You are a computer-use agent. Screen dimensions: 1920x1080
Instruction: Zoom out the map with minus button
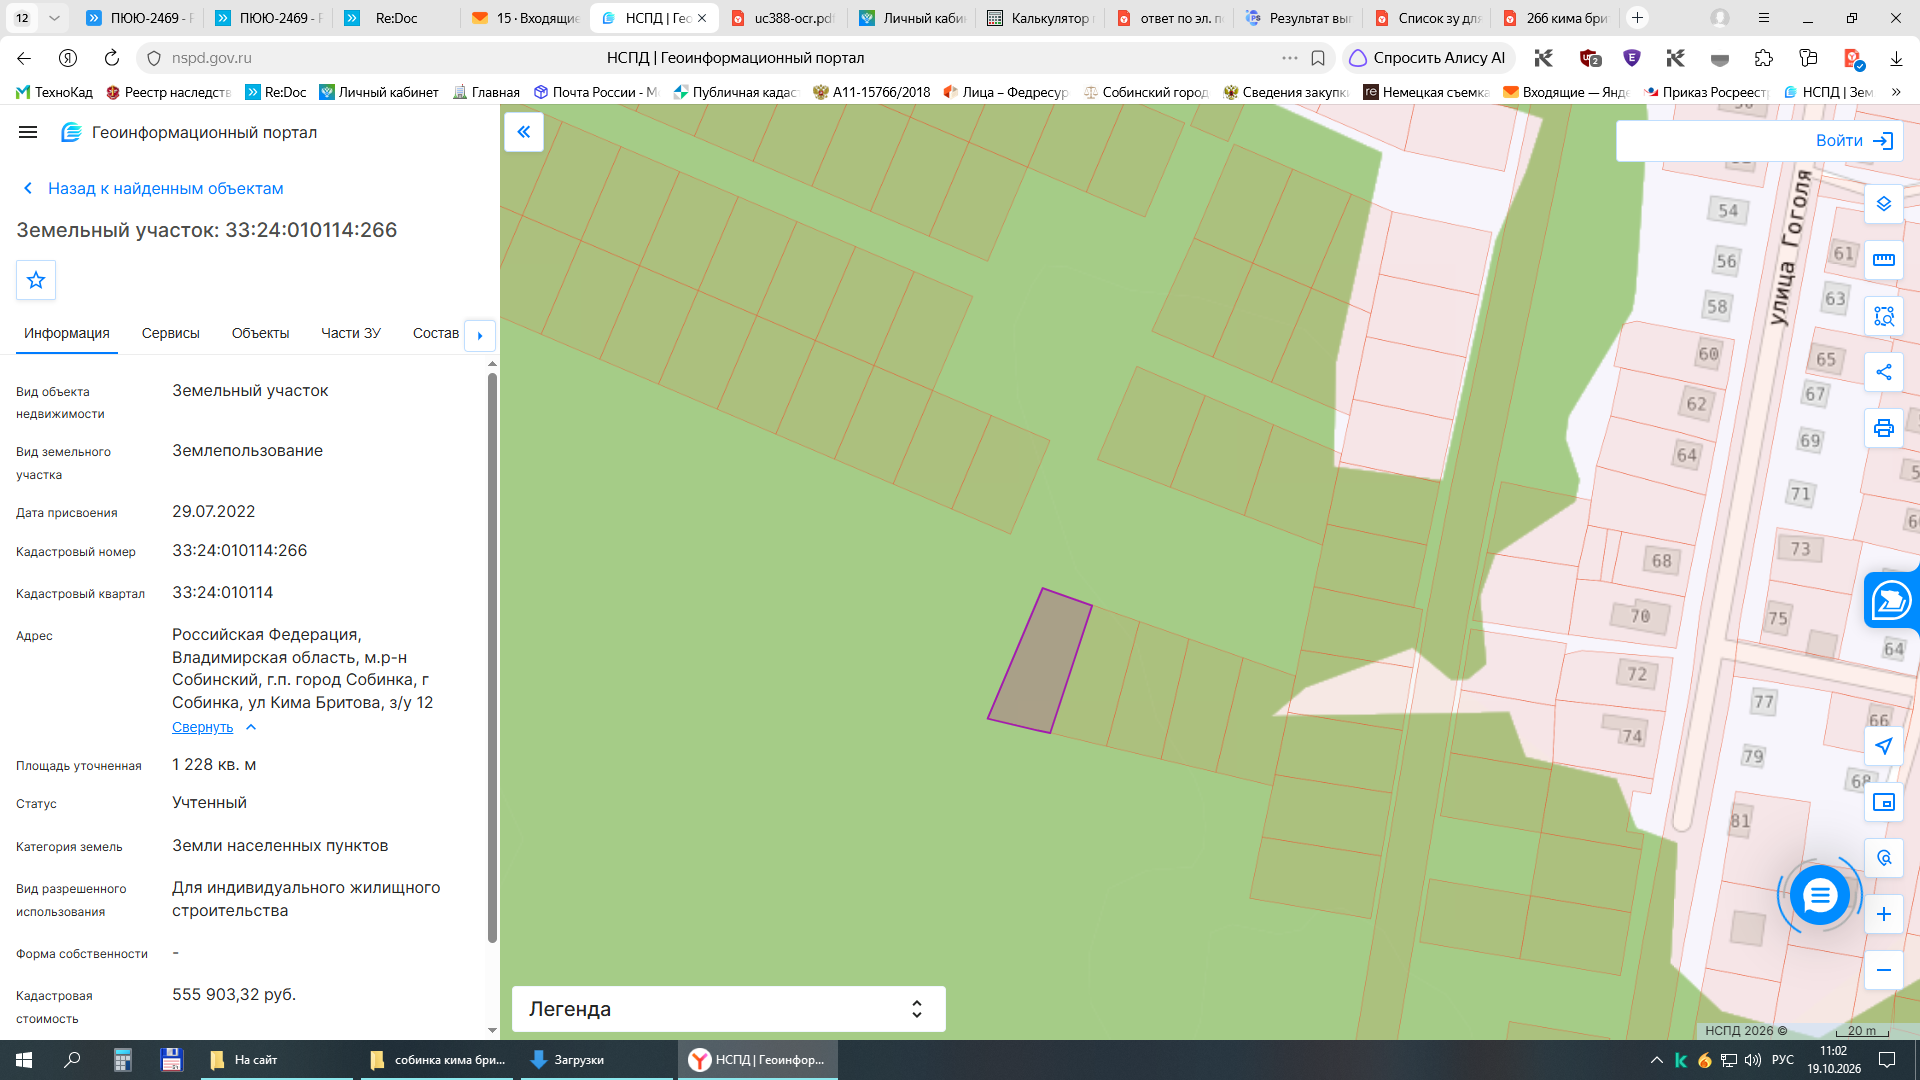point(1884,970)
